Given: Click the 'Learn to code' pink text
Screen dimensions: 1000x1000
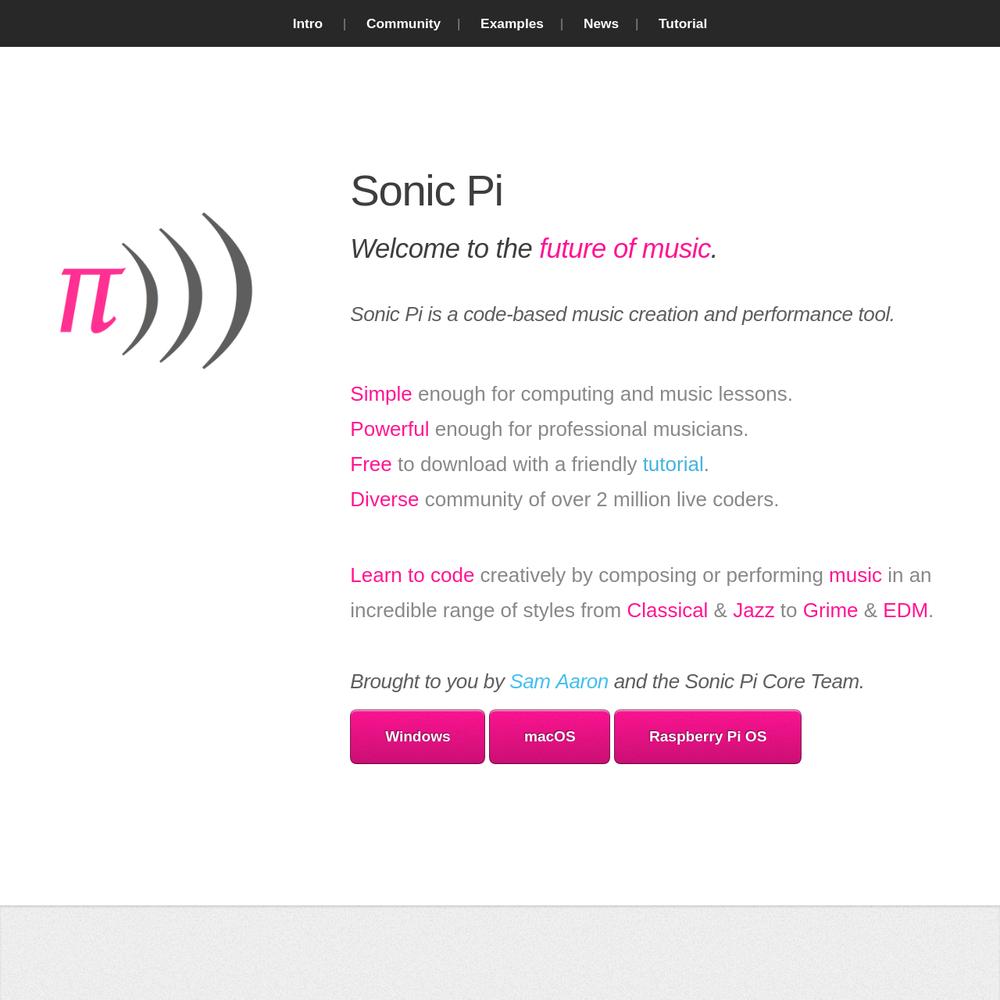Looking at the screenshot, I should point(412,575).
